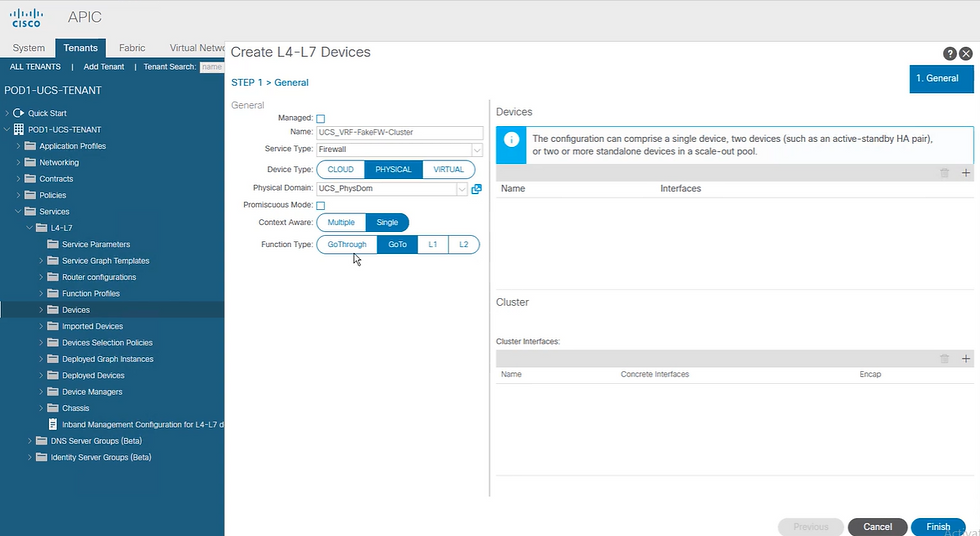Toggle the Managed checkbox

[321, 119]
